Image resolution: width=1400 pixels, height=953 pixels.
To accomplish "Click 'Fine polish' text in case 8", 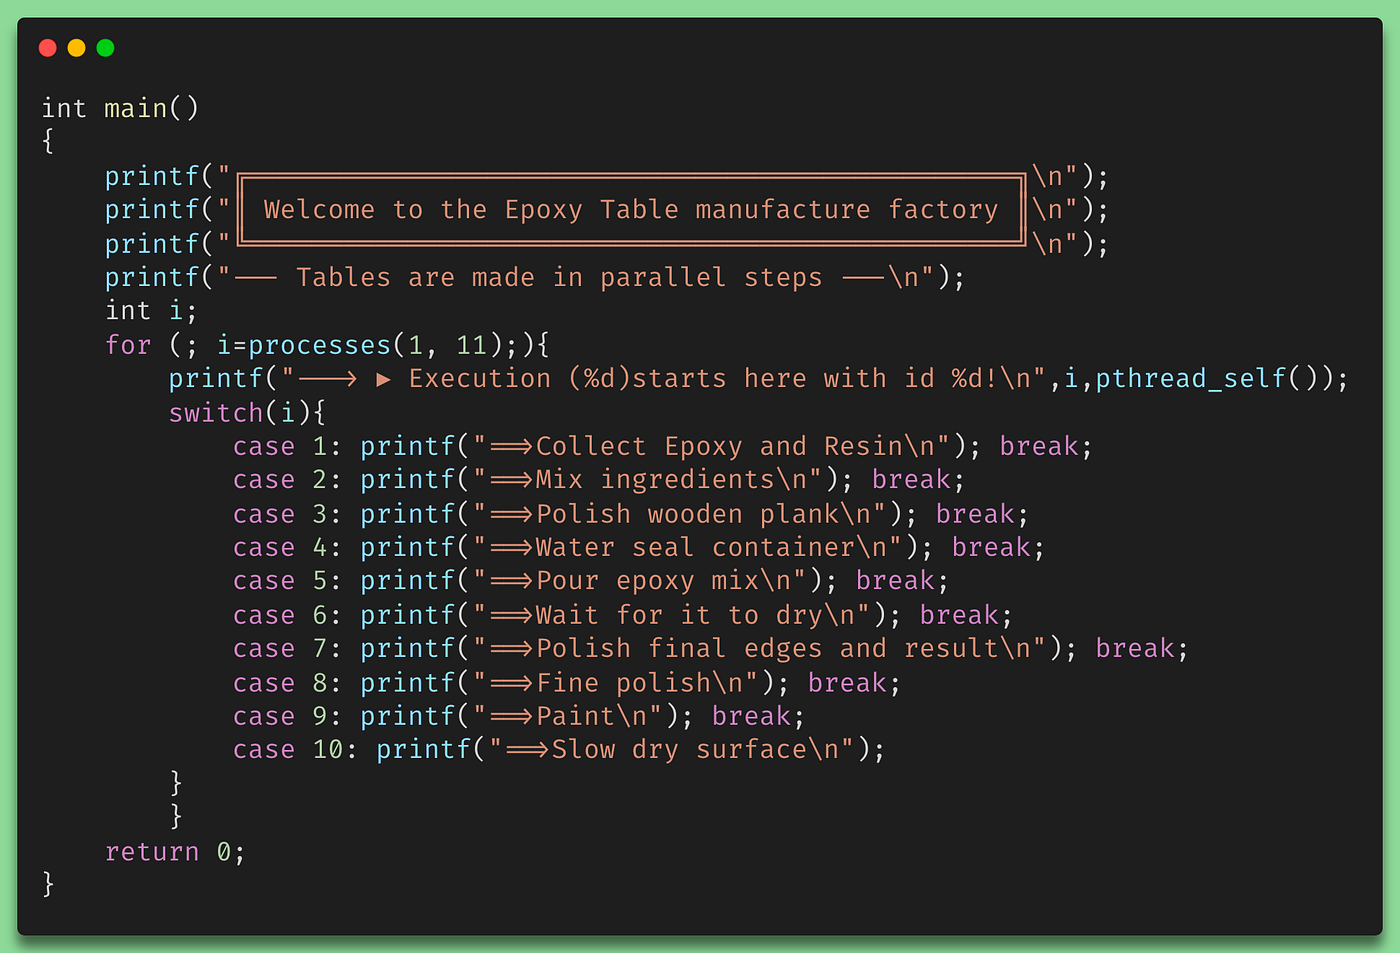I will (623, 683).
